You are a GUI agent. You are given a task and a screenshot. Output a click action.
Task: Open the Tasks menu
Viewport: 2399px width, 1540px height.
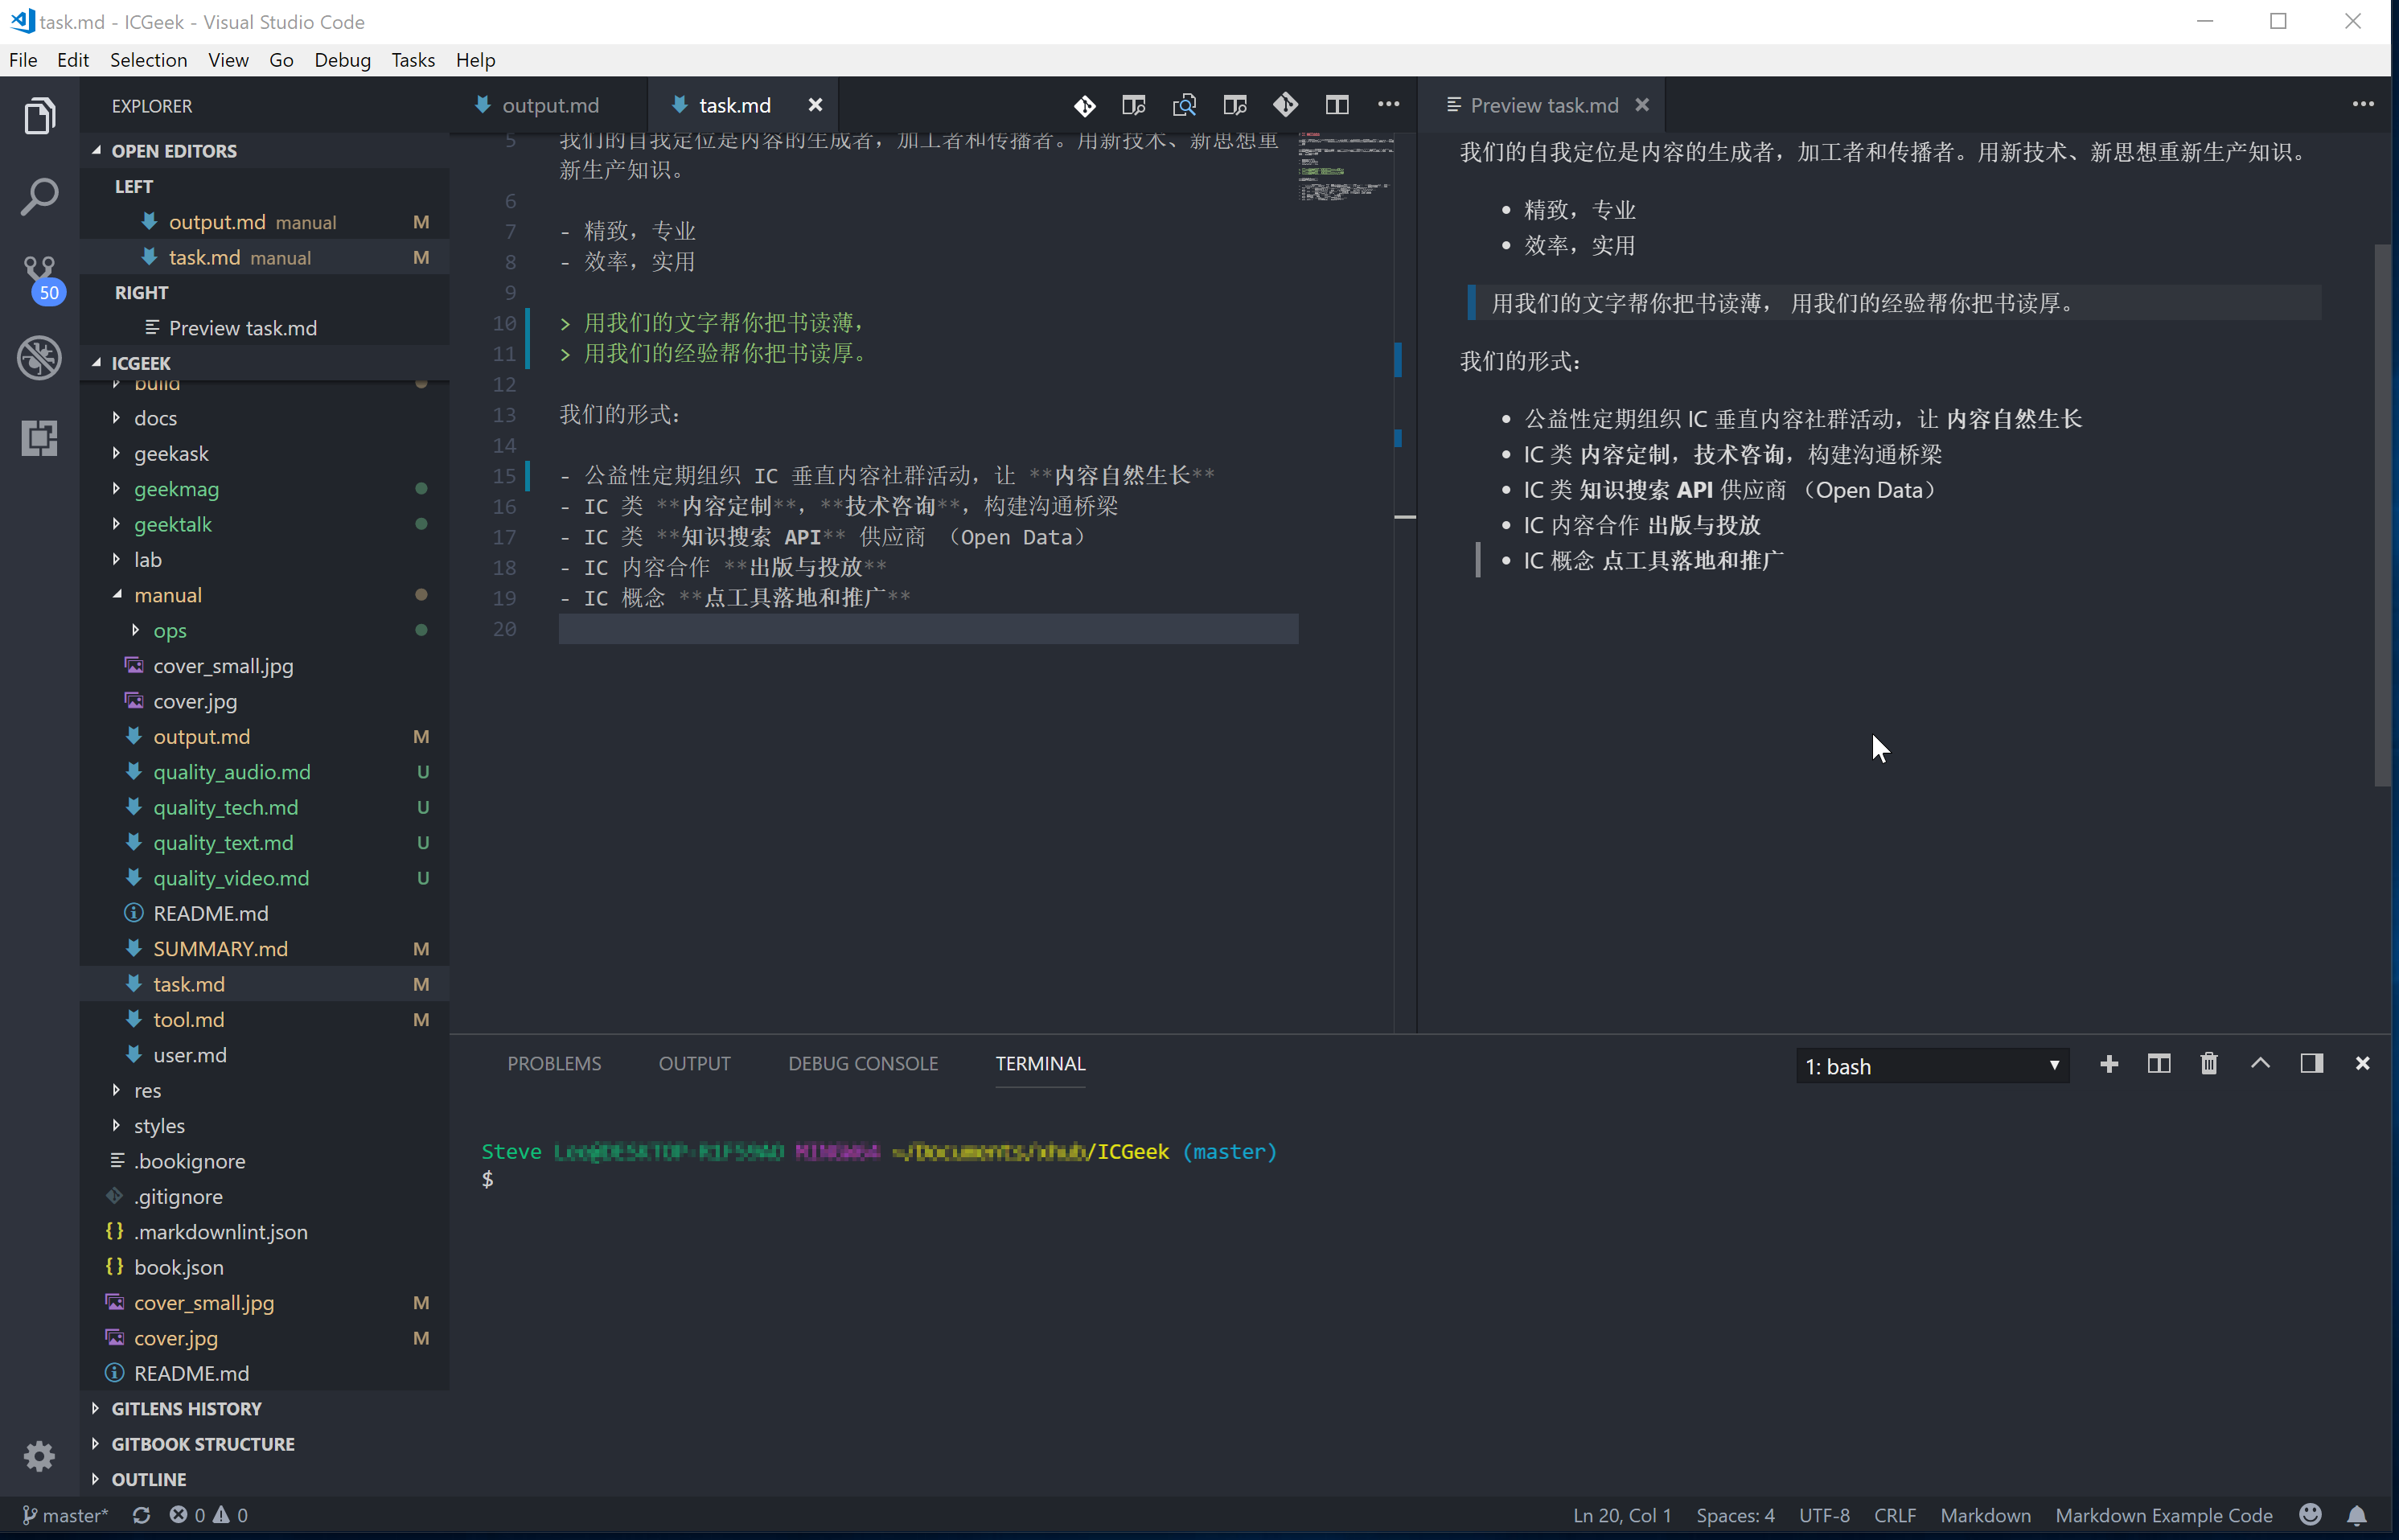click(413, 60)
